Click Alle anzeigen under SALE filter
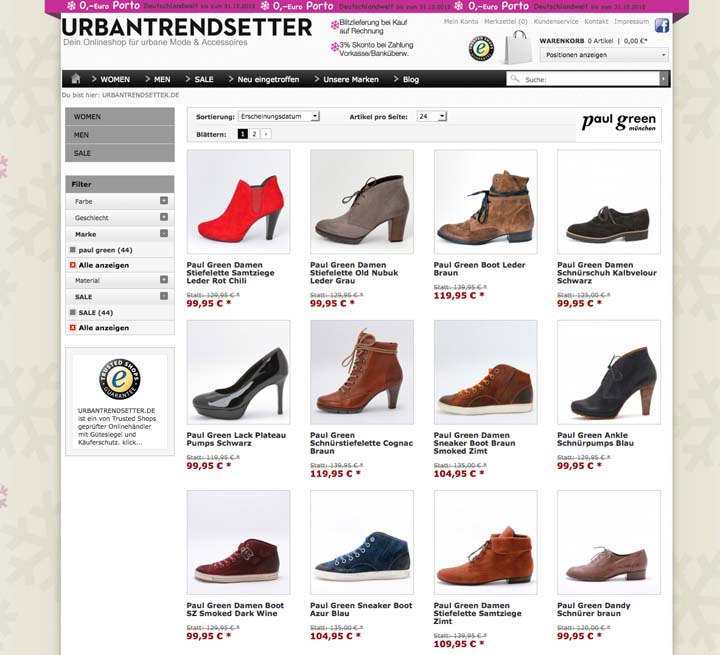 (x=104, y=328)
